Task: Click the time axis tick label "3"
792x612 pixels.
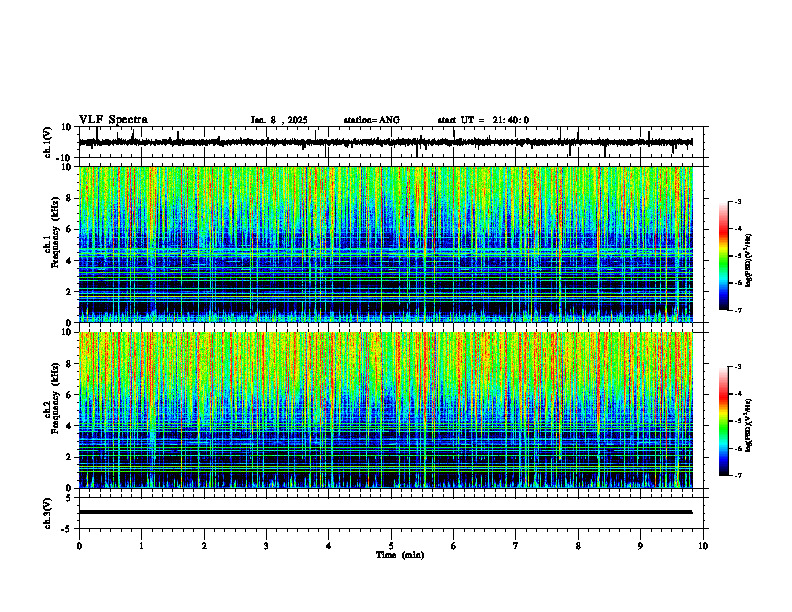Action: pyautogui.click(x=266, y=546)
